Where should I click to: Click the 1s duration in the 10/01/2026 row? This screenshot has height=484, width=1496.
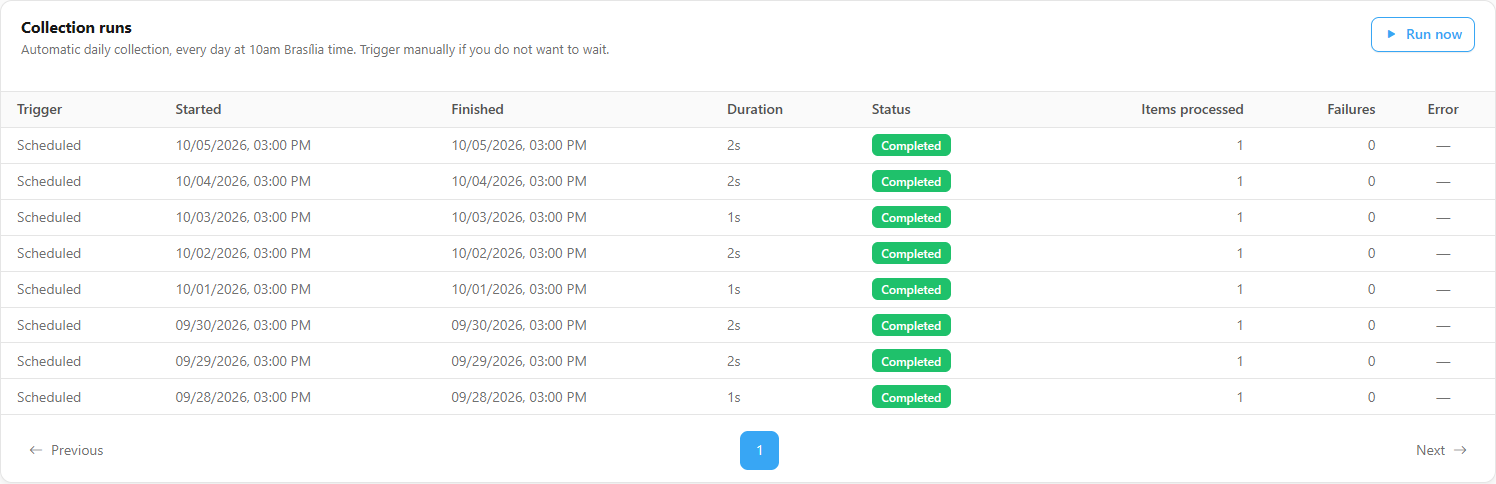tap(734, 289)
